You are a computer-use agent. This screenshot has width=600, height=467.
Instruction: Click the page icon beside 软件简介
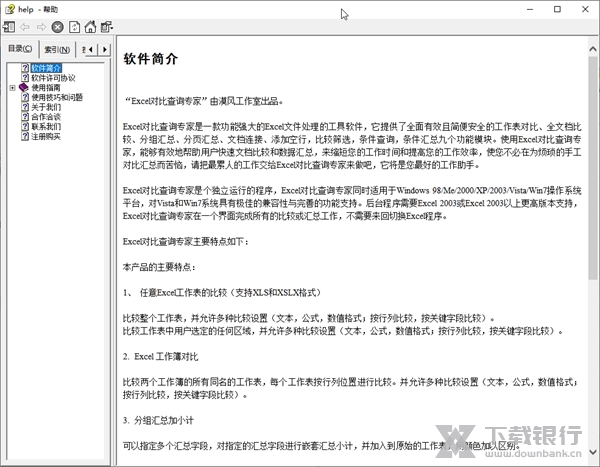click(25, 68)
